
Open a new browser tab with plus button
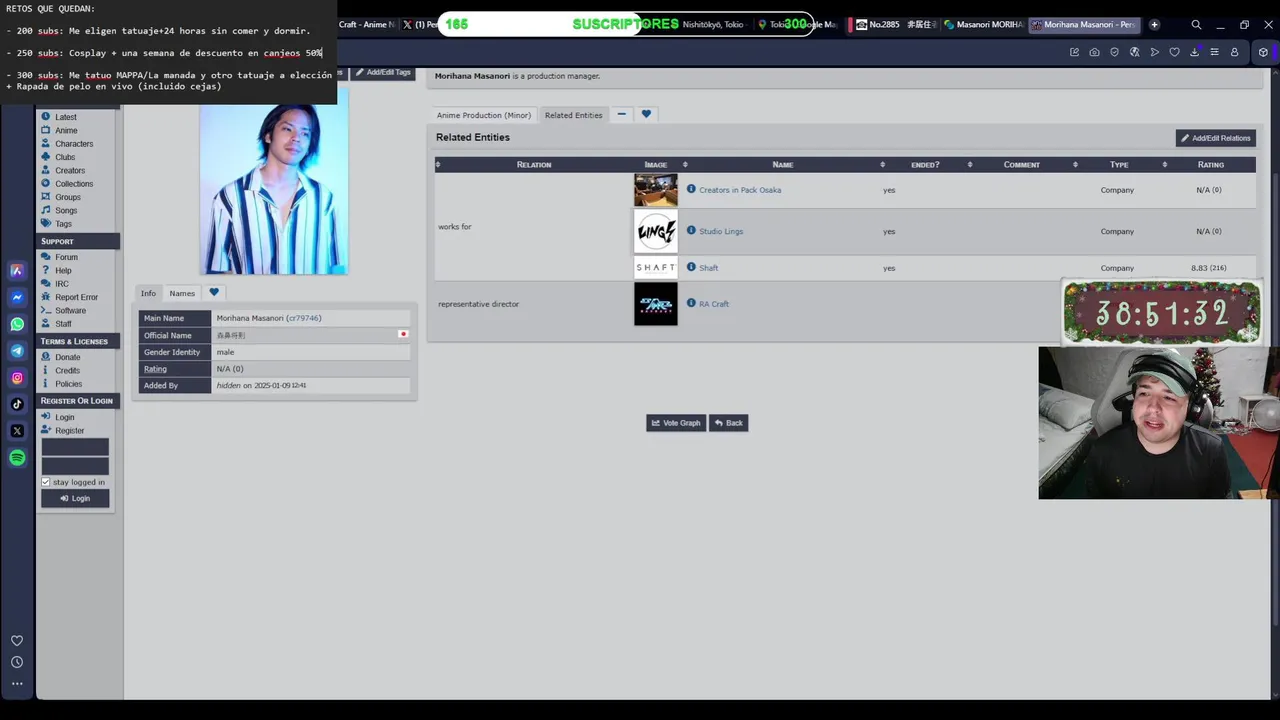click(x=1154, y=24)
